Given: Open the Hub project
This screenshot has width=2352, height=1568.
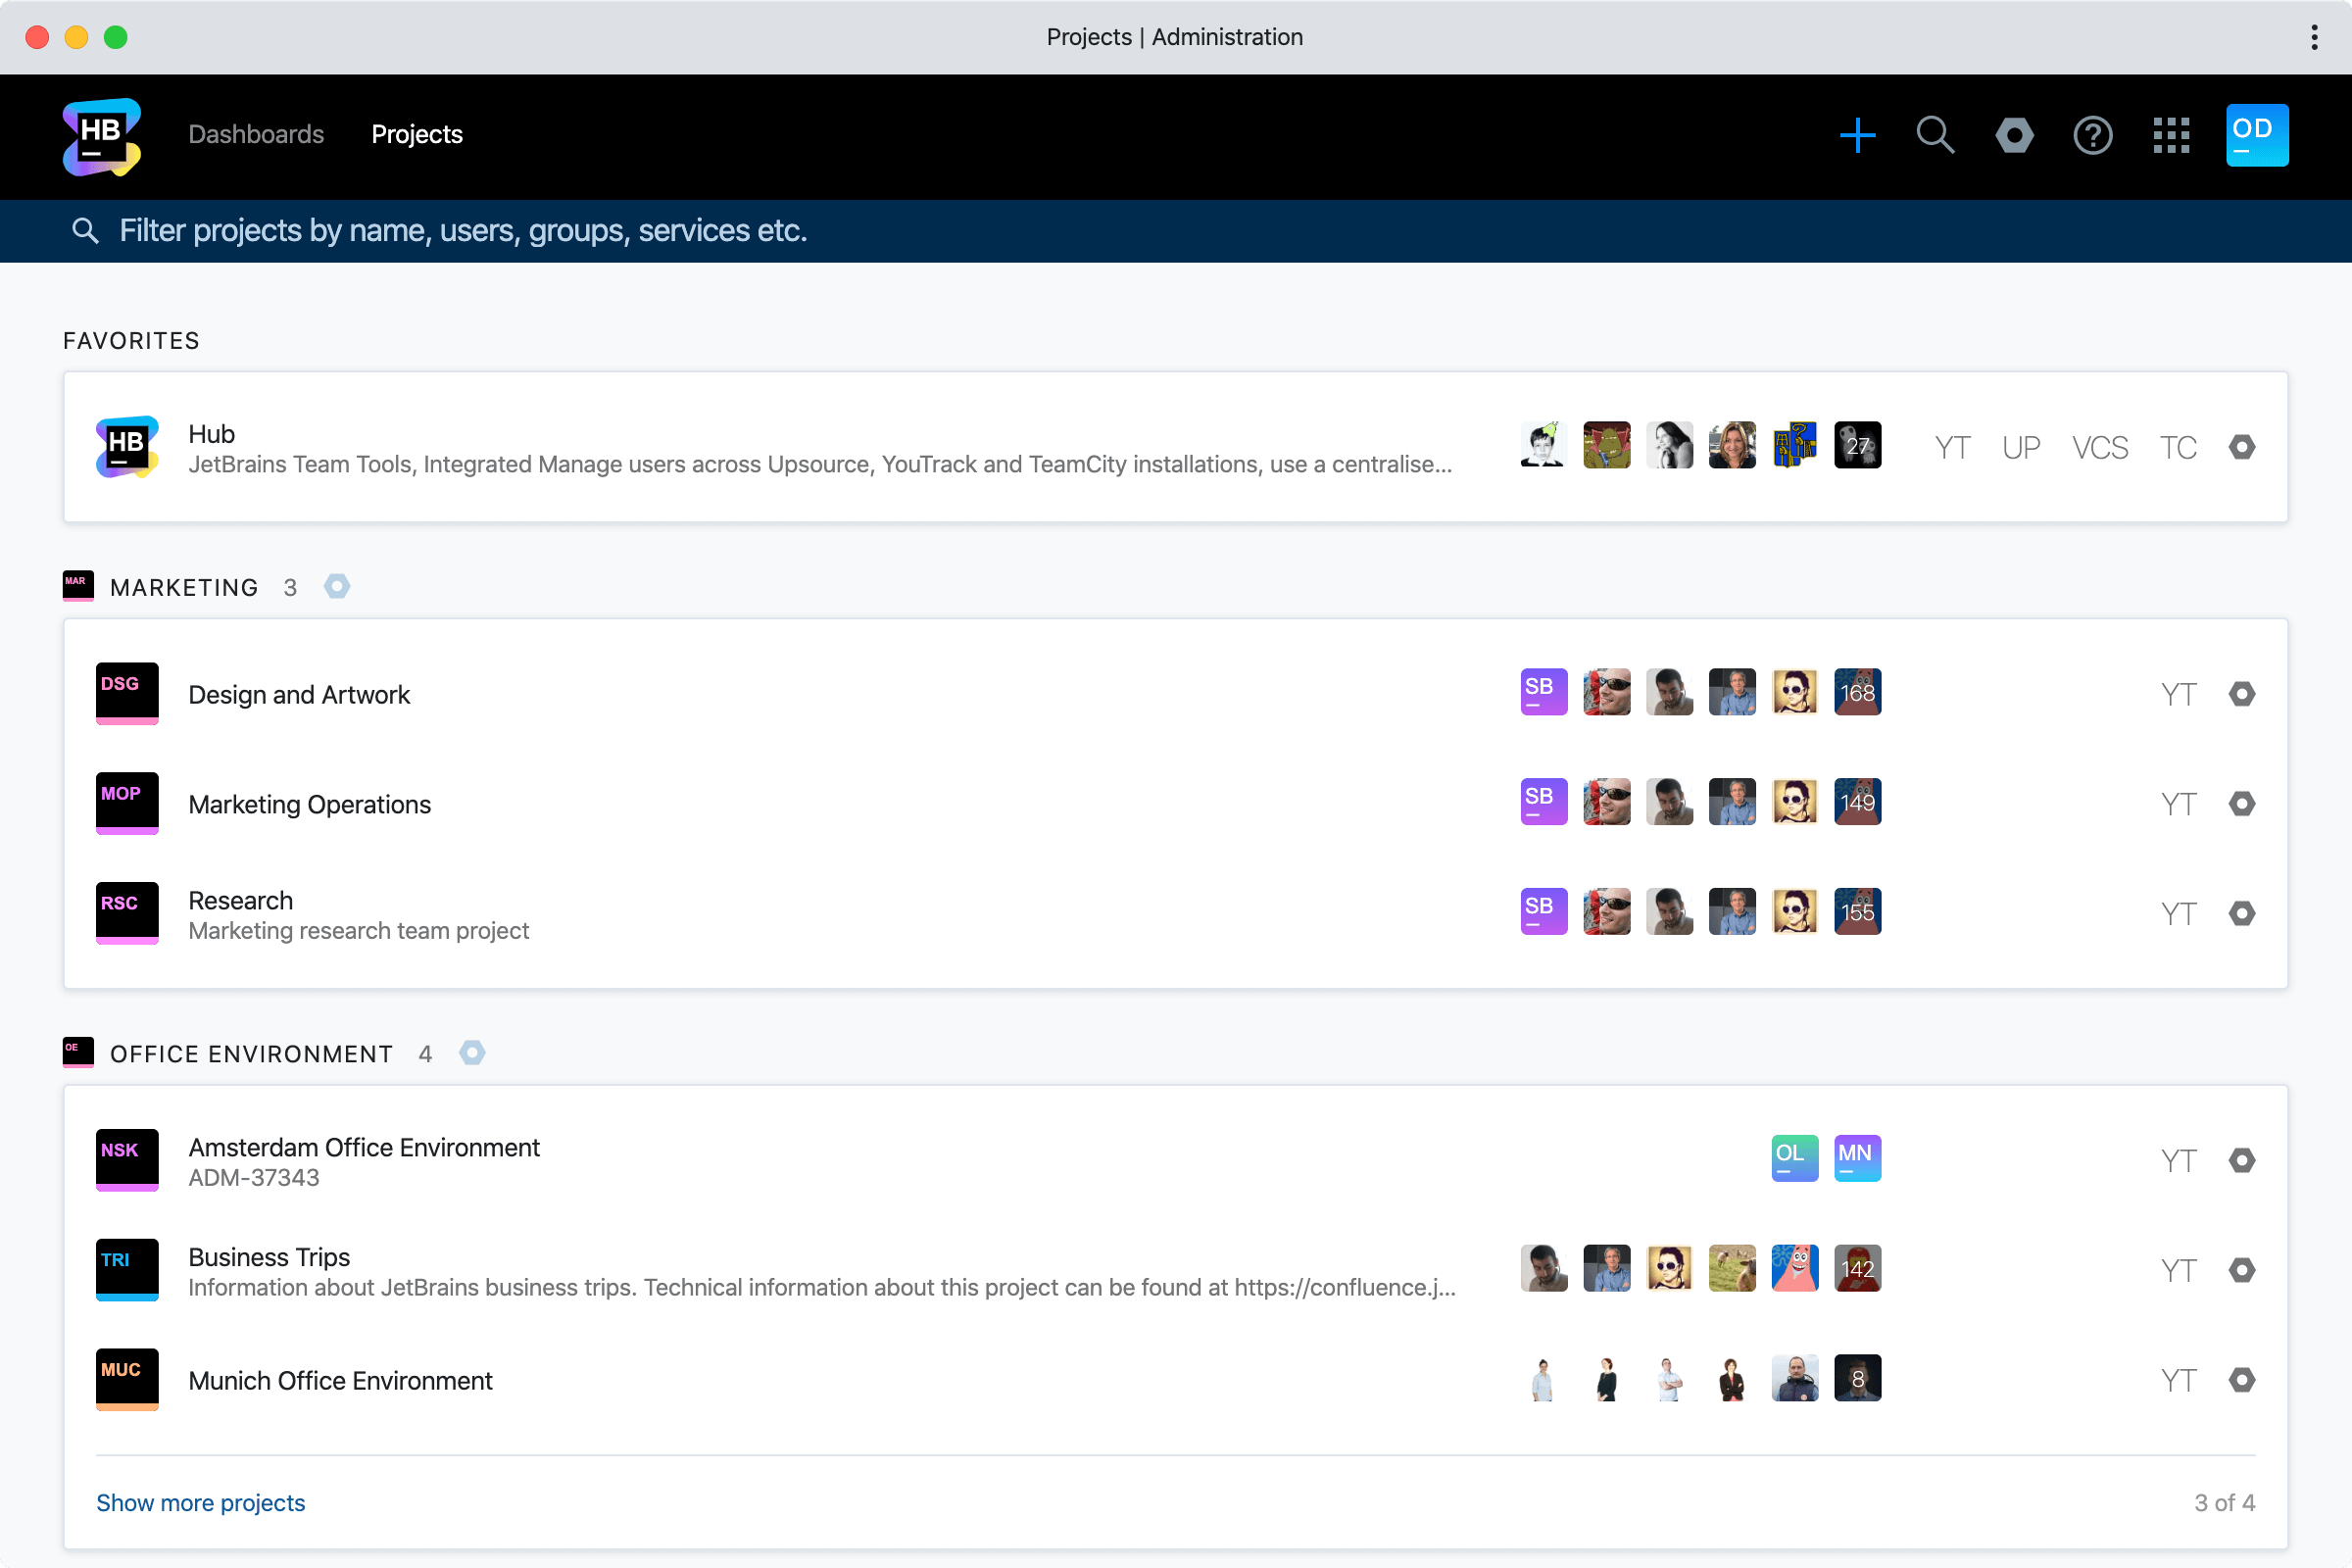Looking at the screenshot, I should [x=212, y=434].
